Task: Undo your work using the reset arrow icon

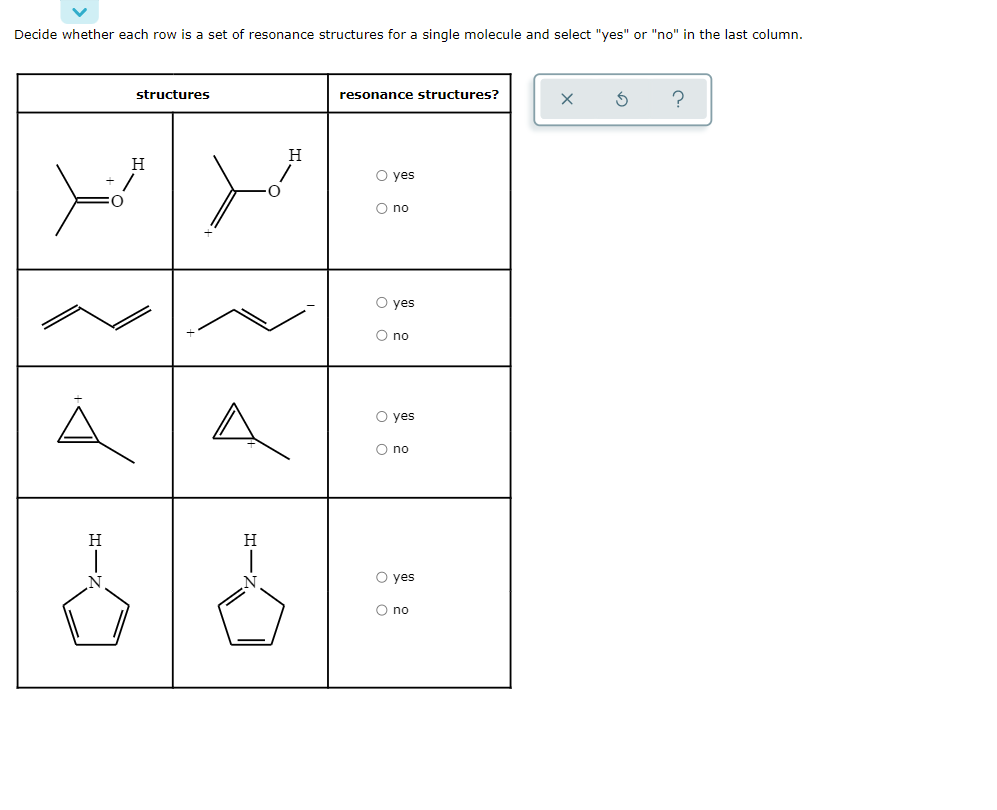Action: (623, 98)
